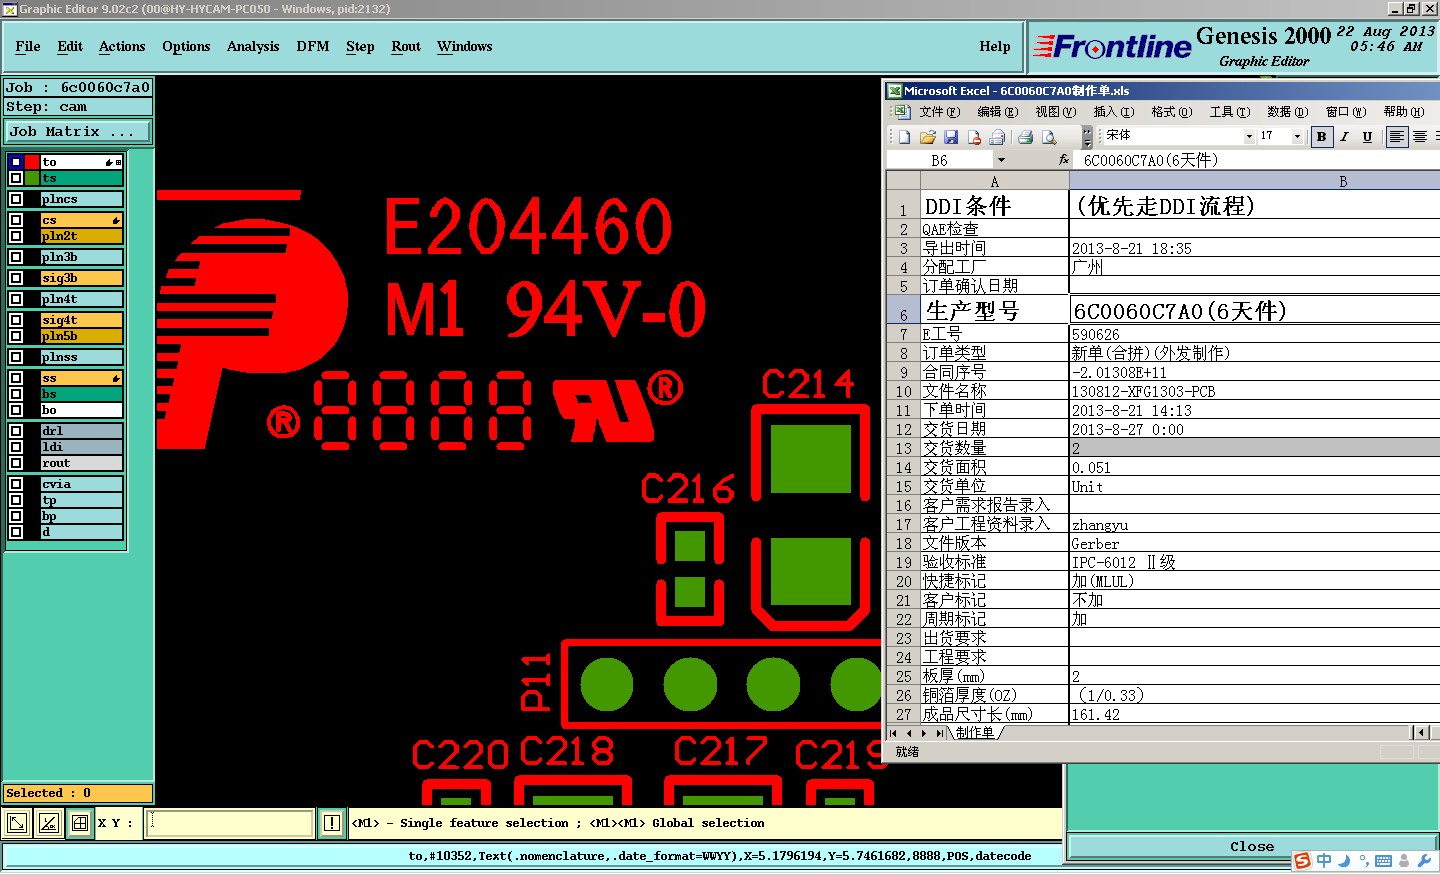The height and width of the screenshot is (876, 1440).
Task: Toggle visibility checkbox for layer drl
Action: pyautogui.click(x=16, y=431)
